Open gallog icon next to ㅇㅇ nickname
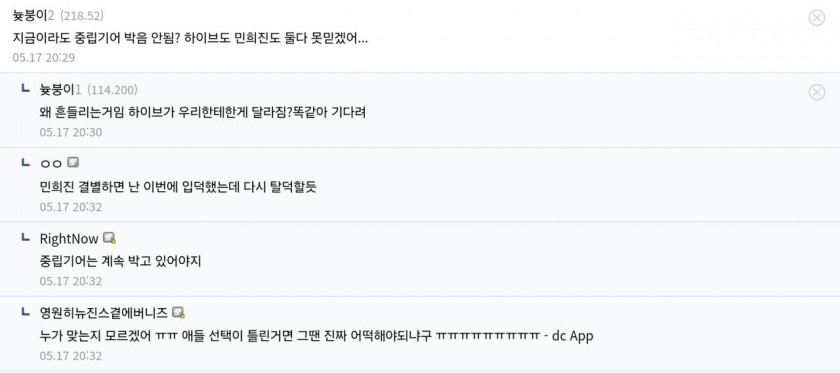This screenshot has width=840, height=373. [73, 162]
